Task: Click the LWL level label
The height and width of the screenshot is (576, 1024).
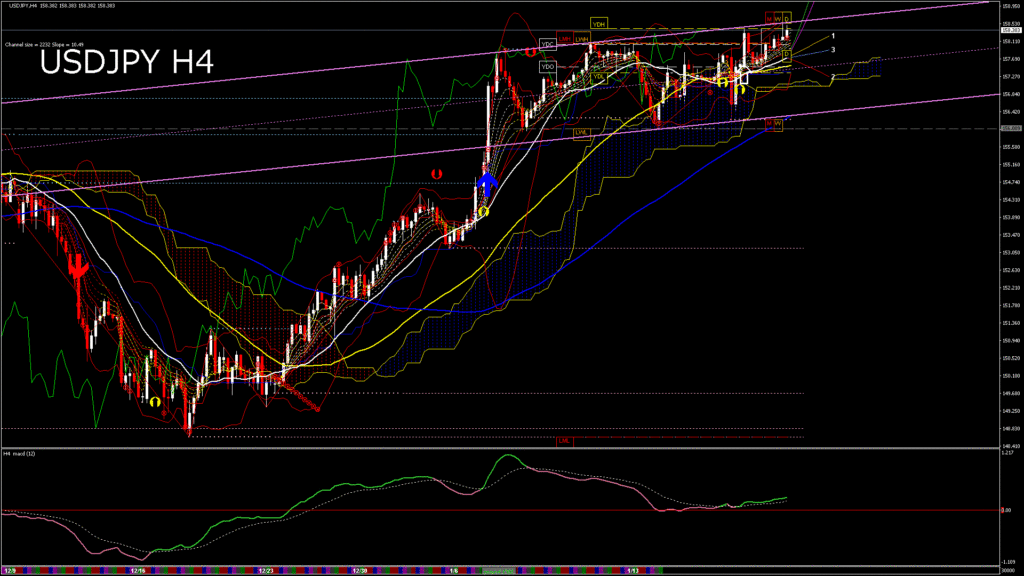Action: (581, 132)
